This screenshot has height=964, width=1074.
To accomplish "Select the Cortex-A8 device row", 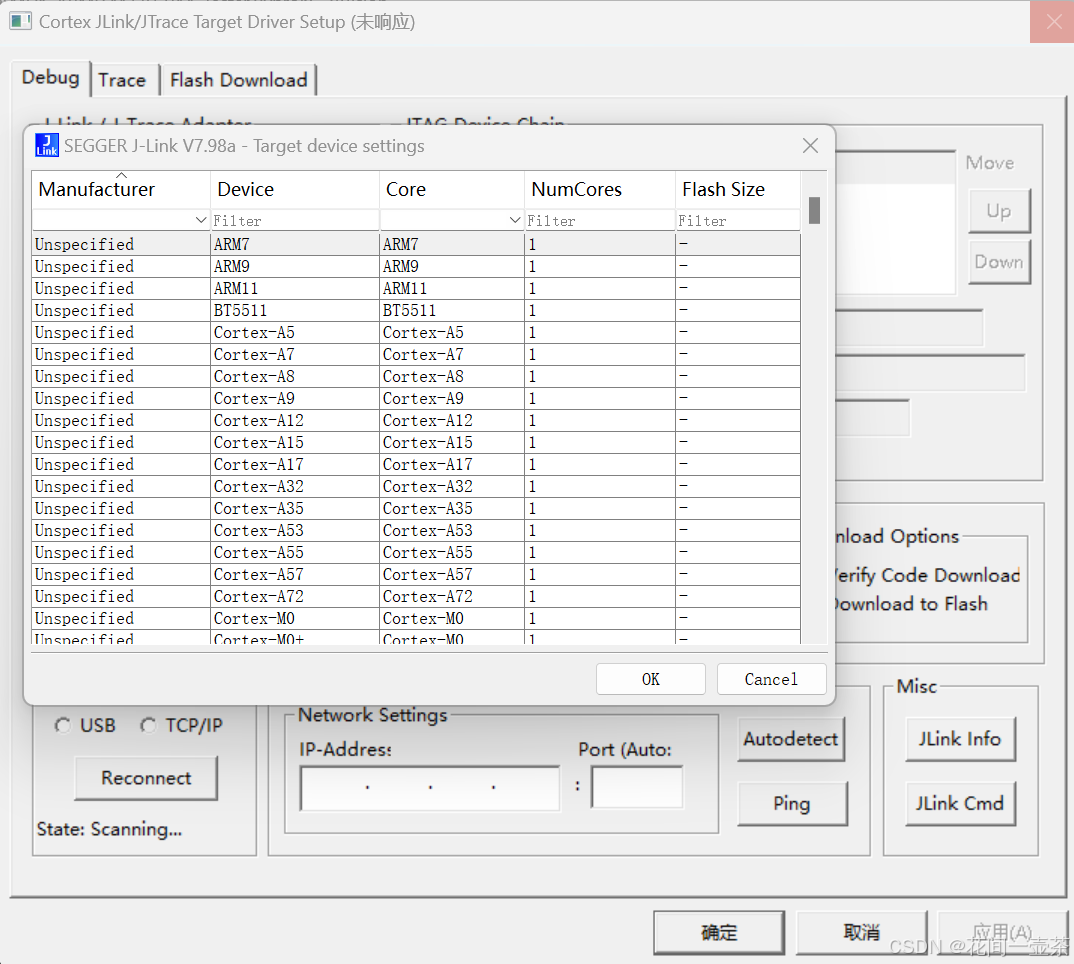I will (416, 376).
